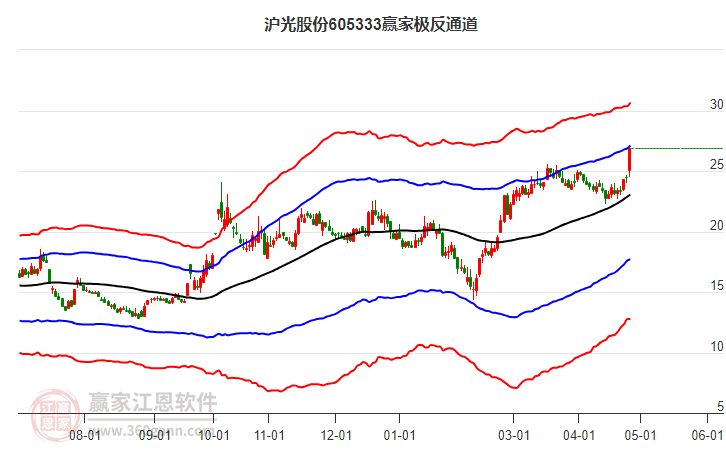Click the price label 20
This screenshot has width=726, height=450.
[717, 225]
